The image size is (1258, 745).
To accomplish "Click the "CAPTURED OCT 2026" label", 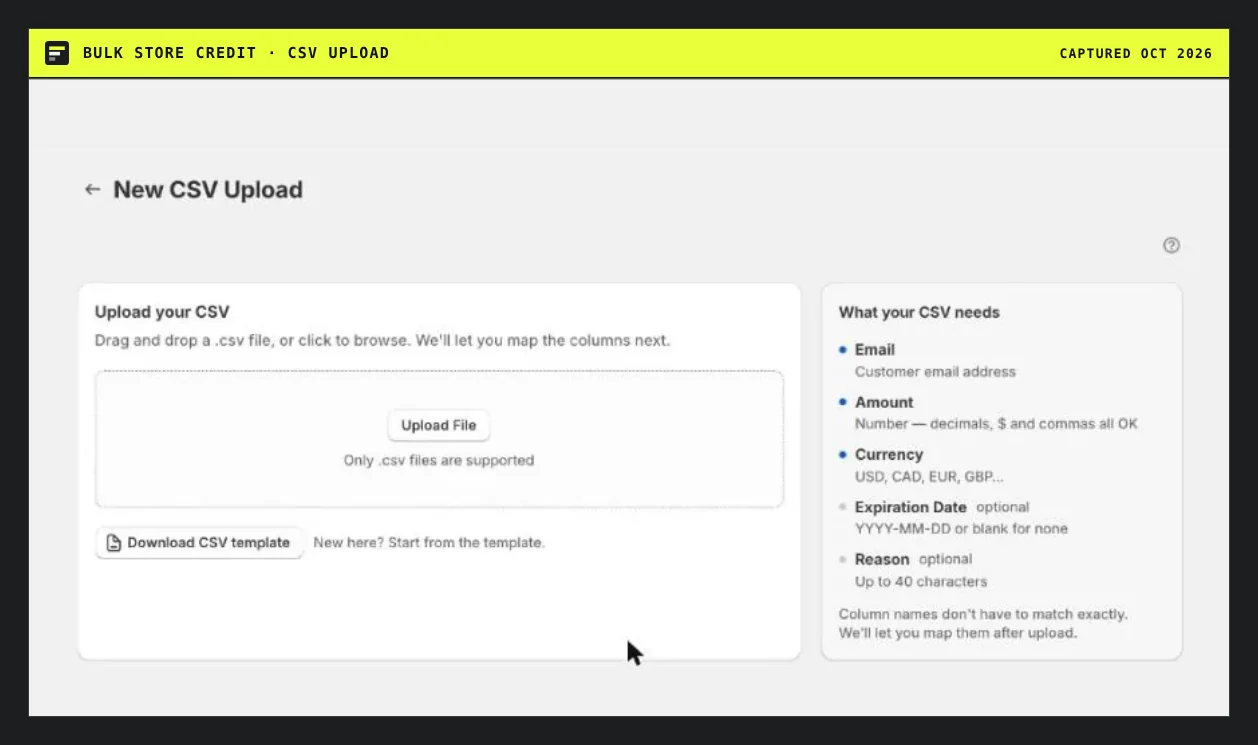I will 1136,54.
